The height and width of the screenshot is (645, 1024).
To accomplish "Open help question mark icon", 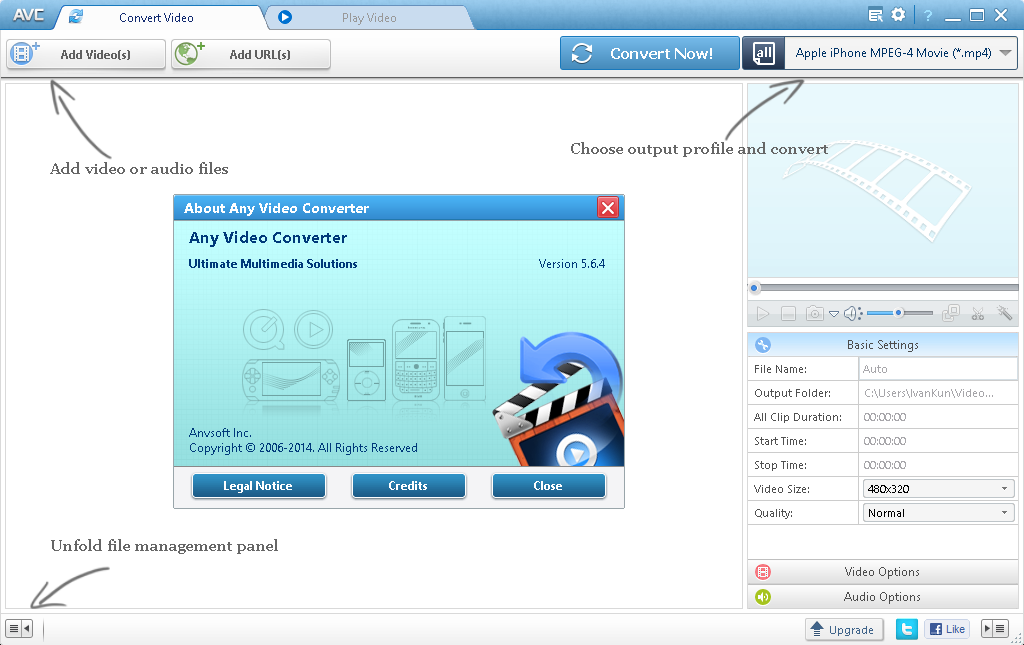I will (x=928, y=15).
